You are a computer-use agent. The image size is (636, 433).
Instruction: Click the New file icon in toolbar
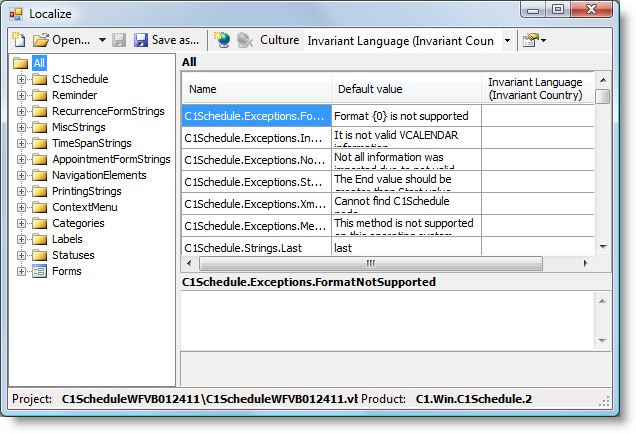[19, 41]
